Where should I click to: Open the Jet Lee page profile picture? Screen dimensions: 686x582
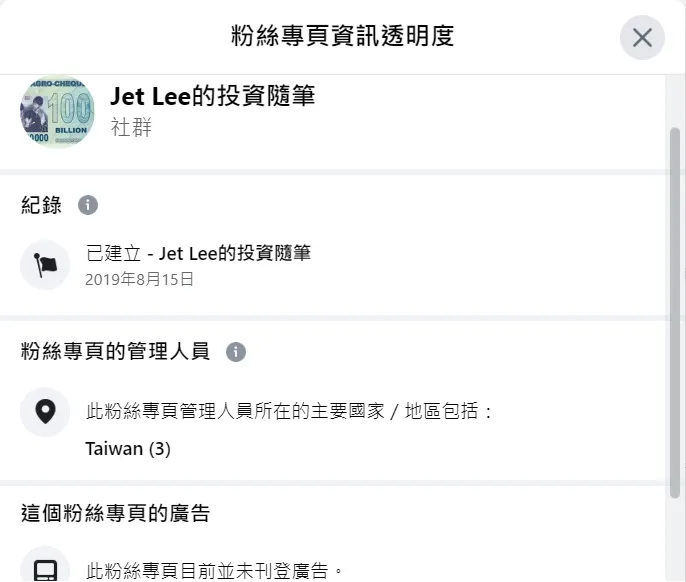click(57, 112)
